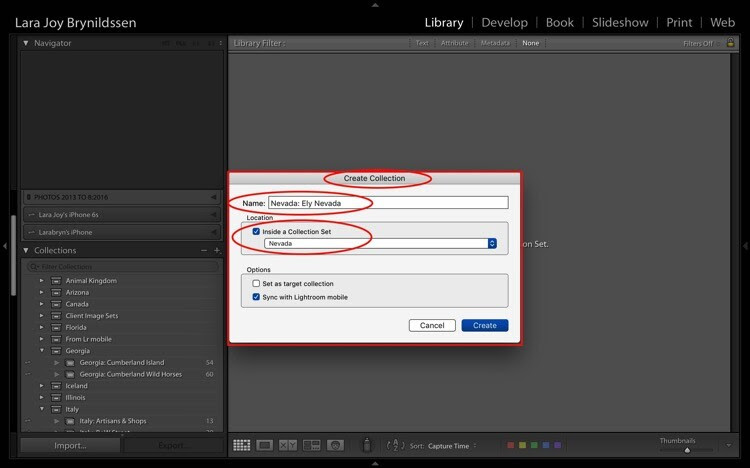This screenshot has width=750, height=468.
Task: Open toolbar content dropdown arrow
Action: point(728,445)
